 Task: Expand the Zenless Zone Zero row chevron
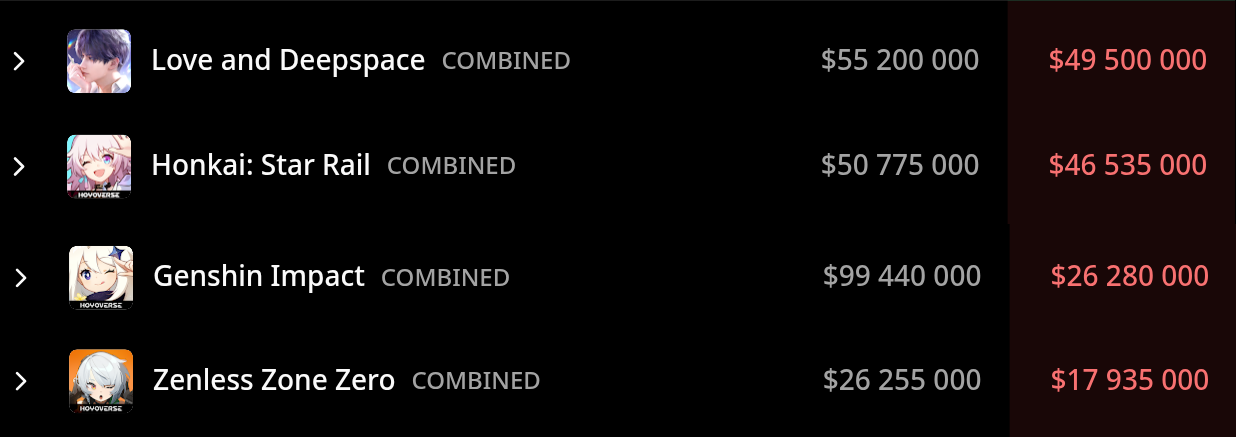(21, 381)
